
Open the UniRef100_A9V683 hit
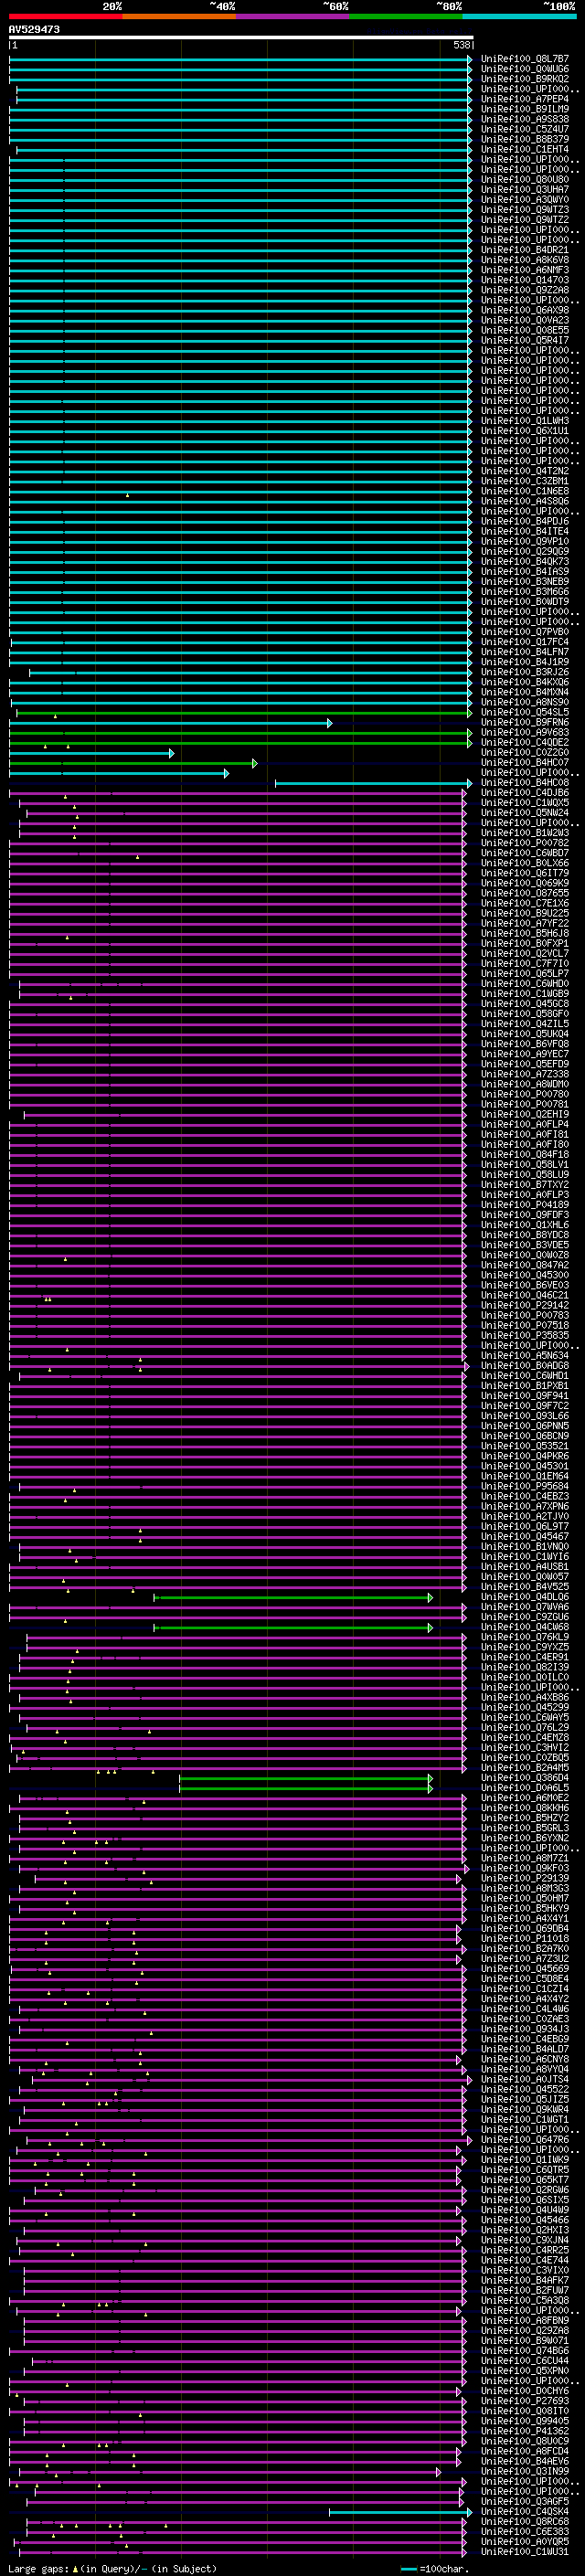(x=525, y=733)
